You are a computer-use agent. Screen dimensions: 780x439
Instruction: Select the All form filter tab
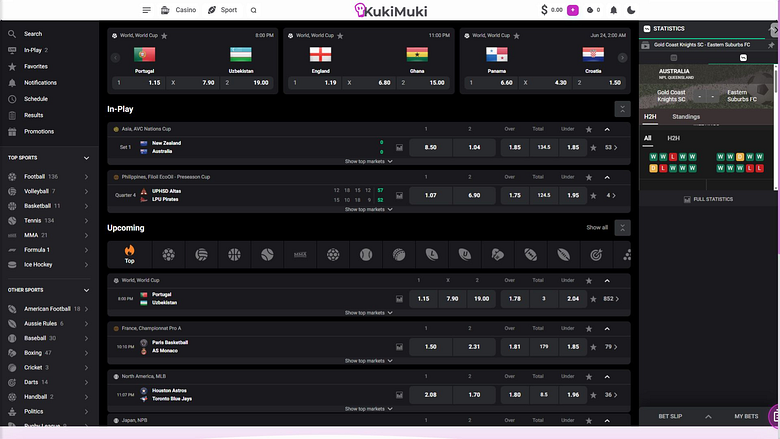[x=647, y=138]
